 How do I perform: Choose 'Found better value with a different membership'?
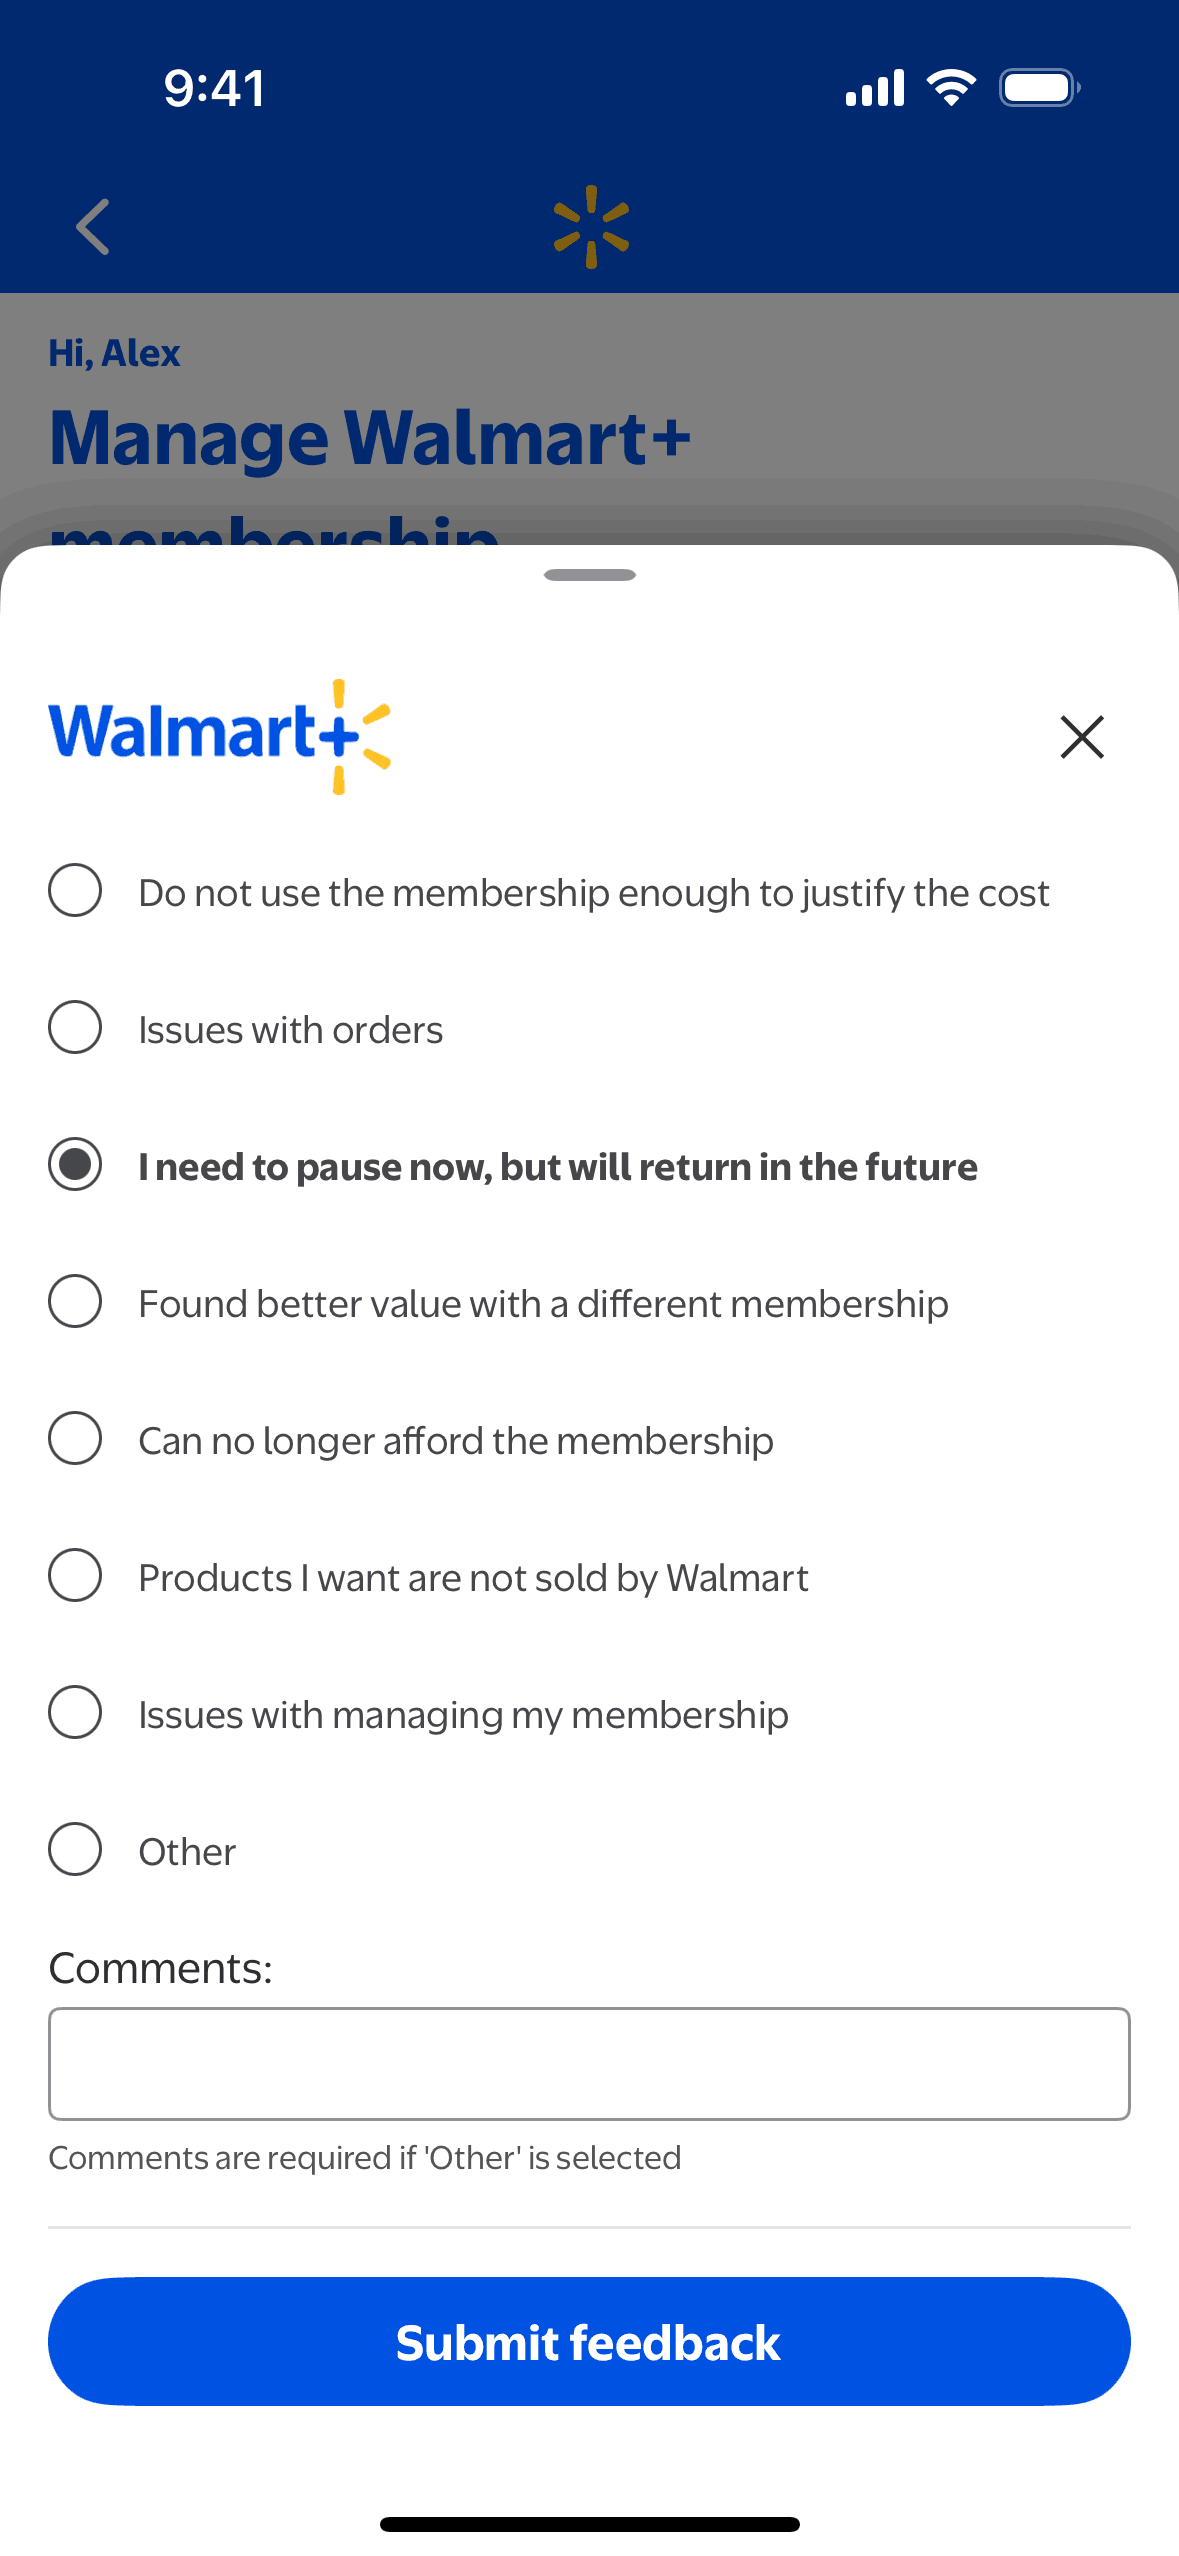coord(75,1301)
